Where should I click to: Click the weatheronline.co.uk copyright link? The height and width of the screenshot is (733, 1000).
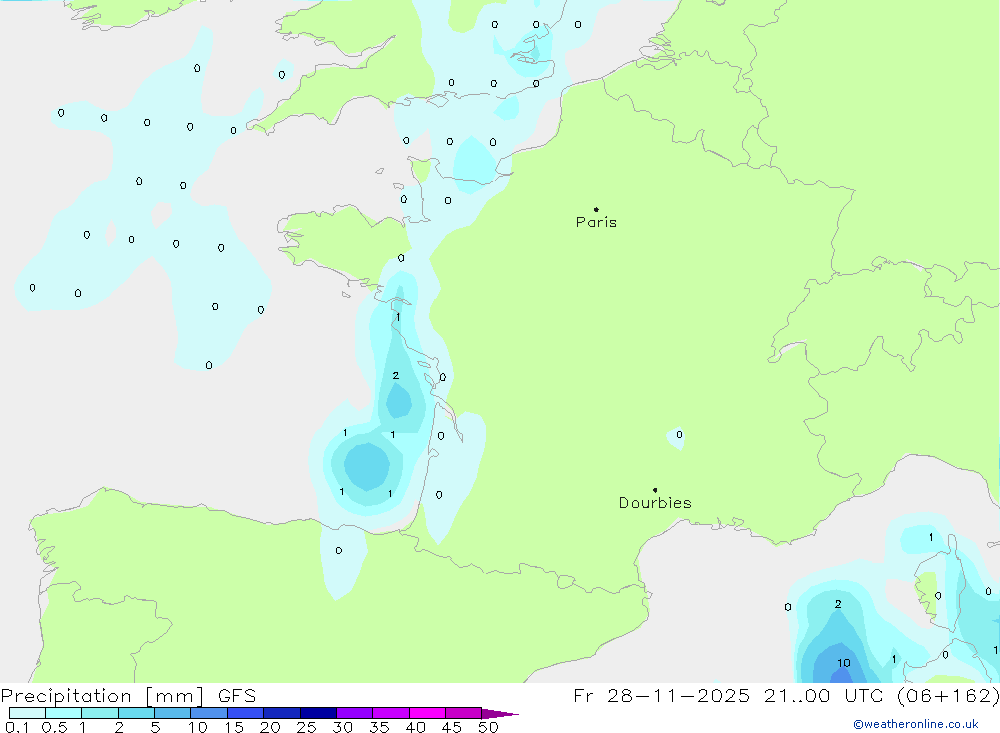pyautogui.click(x=916, y=724)
